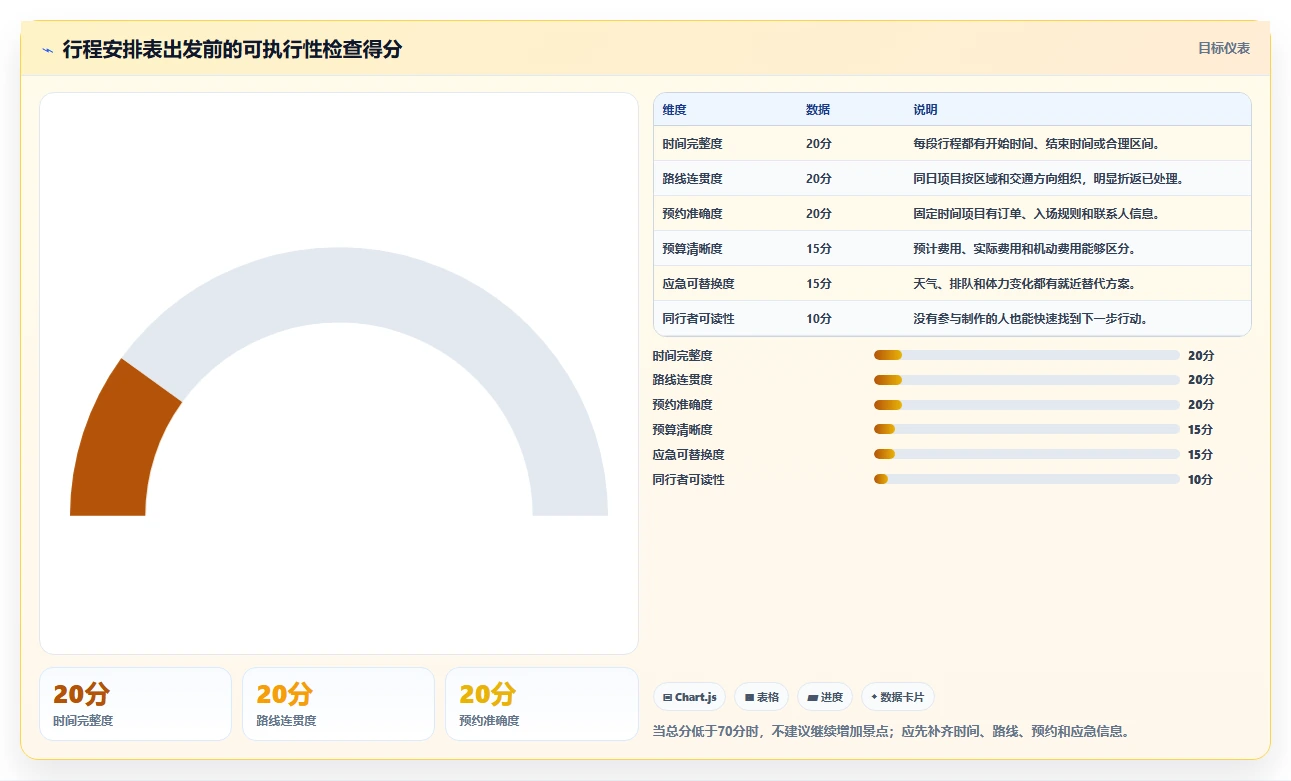Image resolution: width=1291 pixels, height=781 pixels.
Task: Click the 预约准确度 progress bar
Action: click(1027, 405)
